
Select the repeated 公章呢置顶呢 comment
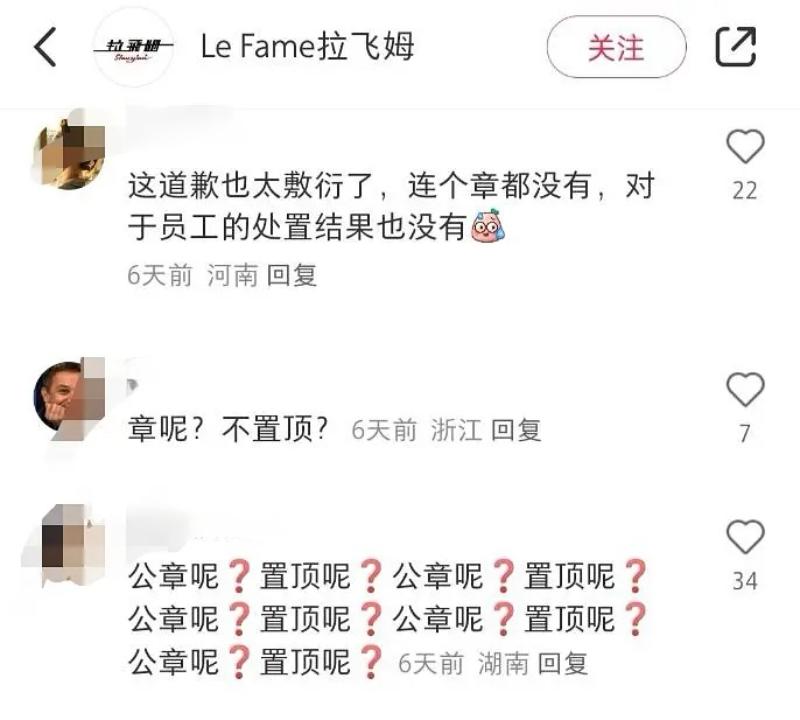tap(388, 619)
